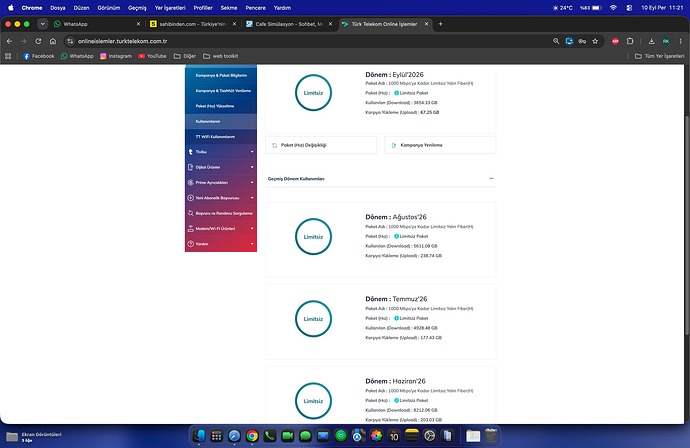690x448 pixels.
Task: Click the Modem/Wi-Fi Ürünleri sidebar icon
Action: coord(191,228)
